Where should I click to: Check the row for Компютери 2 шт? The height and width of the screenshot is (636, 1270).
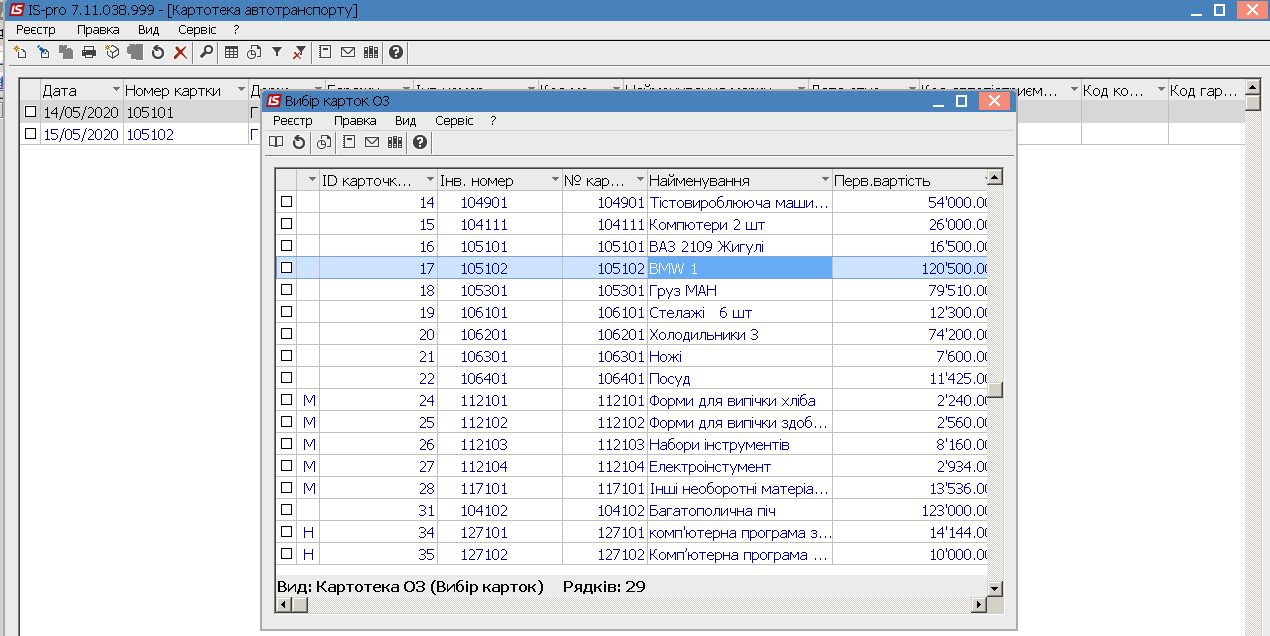tap(286, 224)
